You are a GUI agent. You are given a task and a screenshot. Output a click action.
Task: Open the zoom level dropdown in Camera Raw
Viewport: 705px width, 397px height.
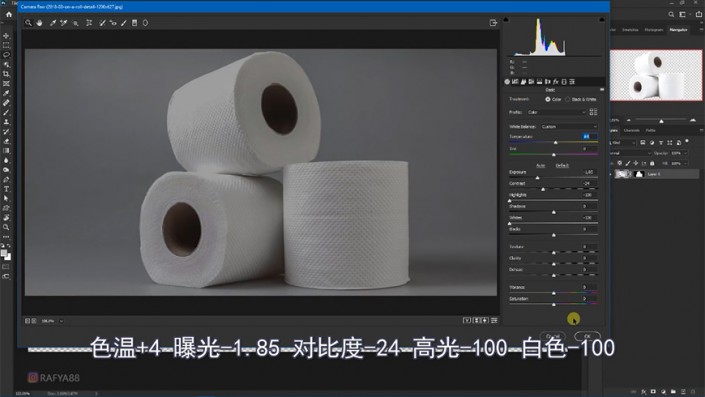[61, 321]
